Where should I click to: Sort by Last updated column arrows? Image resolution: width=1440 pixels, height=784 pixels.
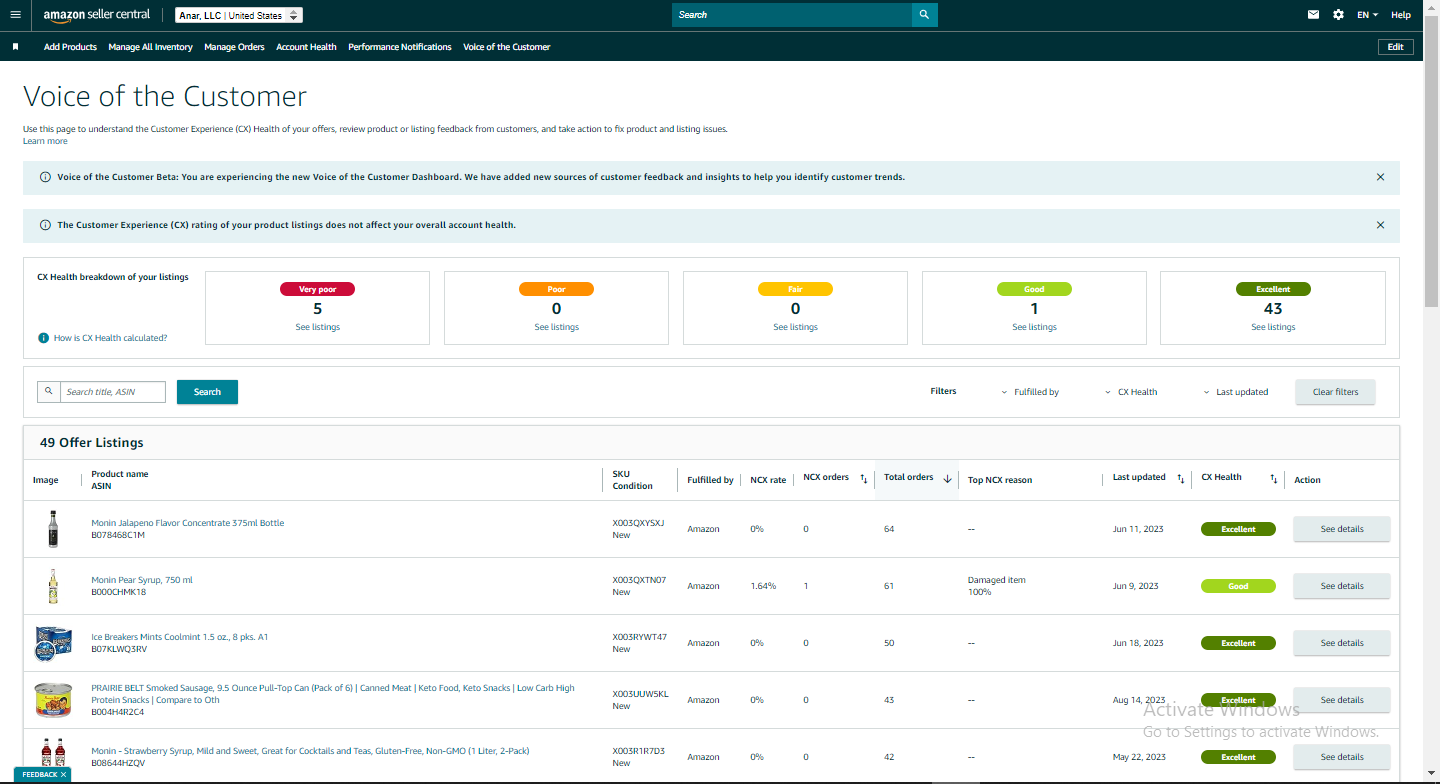coord(1181,479)
